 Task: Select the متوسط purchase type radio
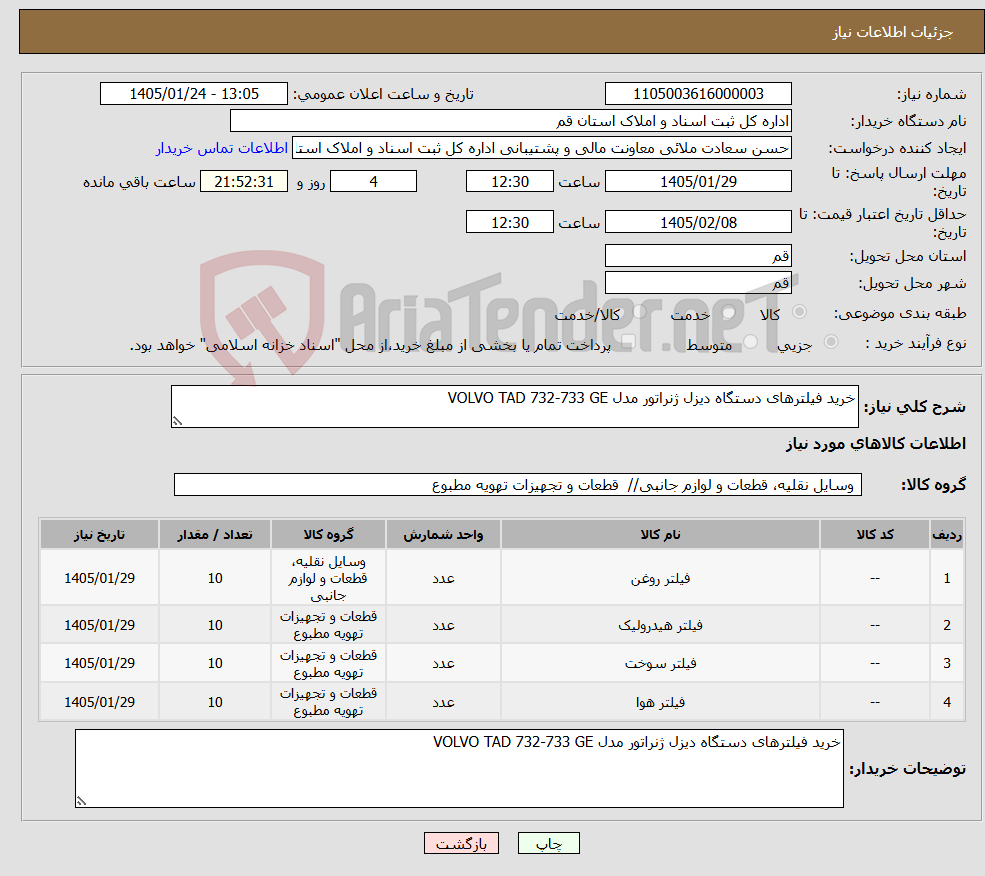coord(750,341)
